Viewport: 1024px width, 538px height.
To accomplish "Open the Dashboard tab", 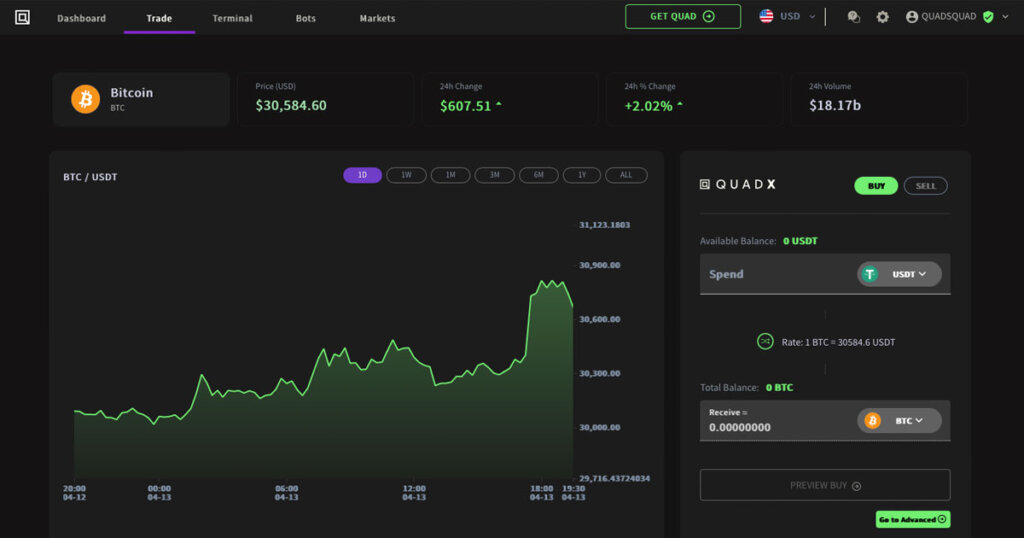I will tap(82, 18).
